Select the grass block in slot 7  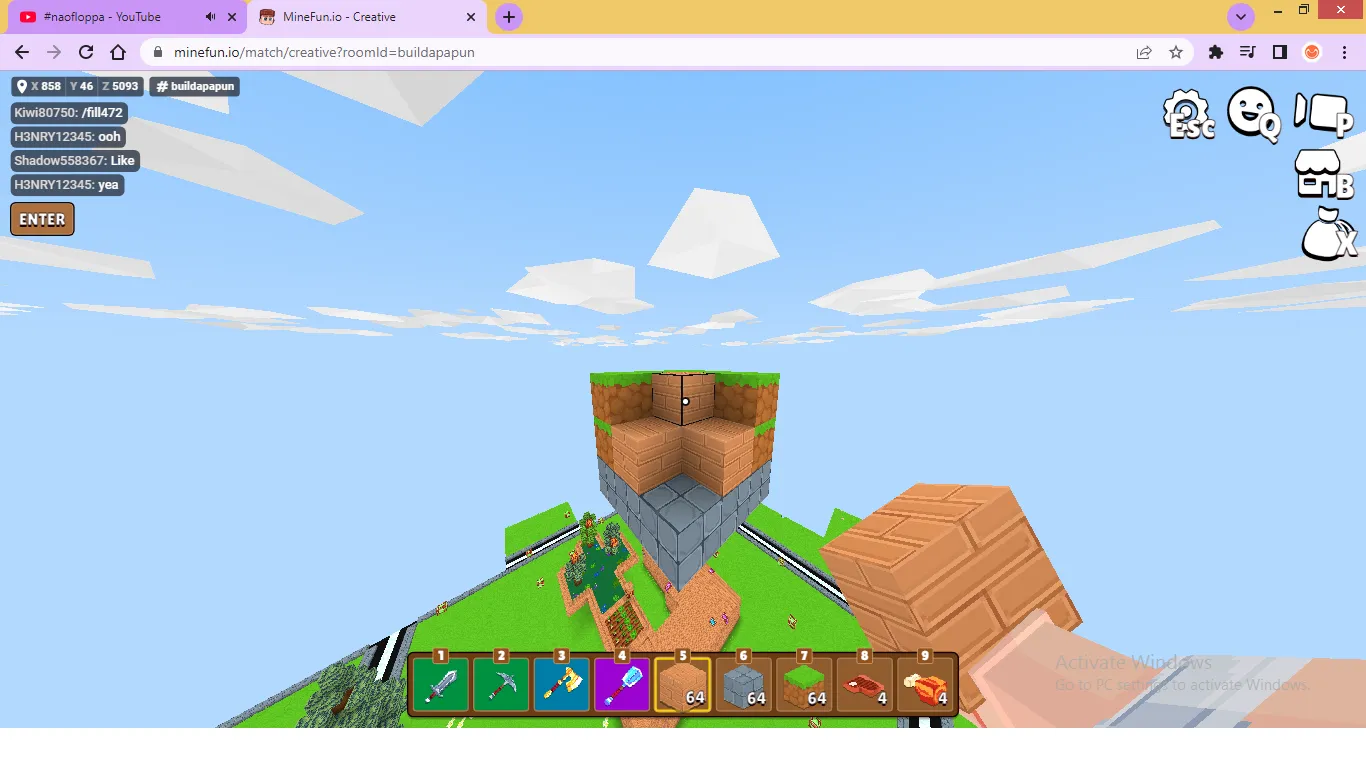click(x=804, y=684)
